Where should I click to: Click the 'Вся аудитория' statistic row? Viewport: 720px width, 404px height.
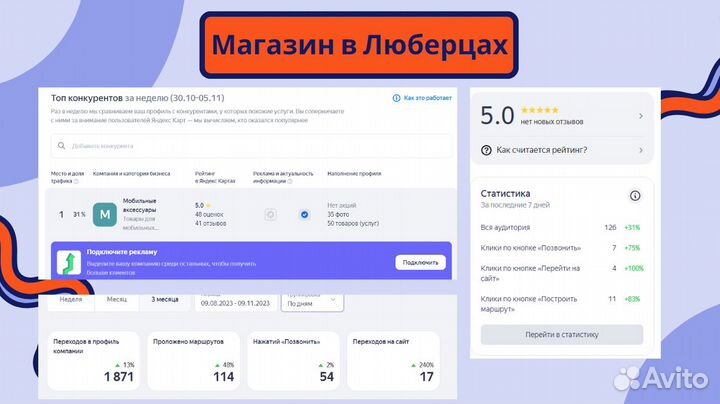tap(561, 227)
